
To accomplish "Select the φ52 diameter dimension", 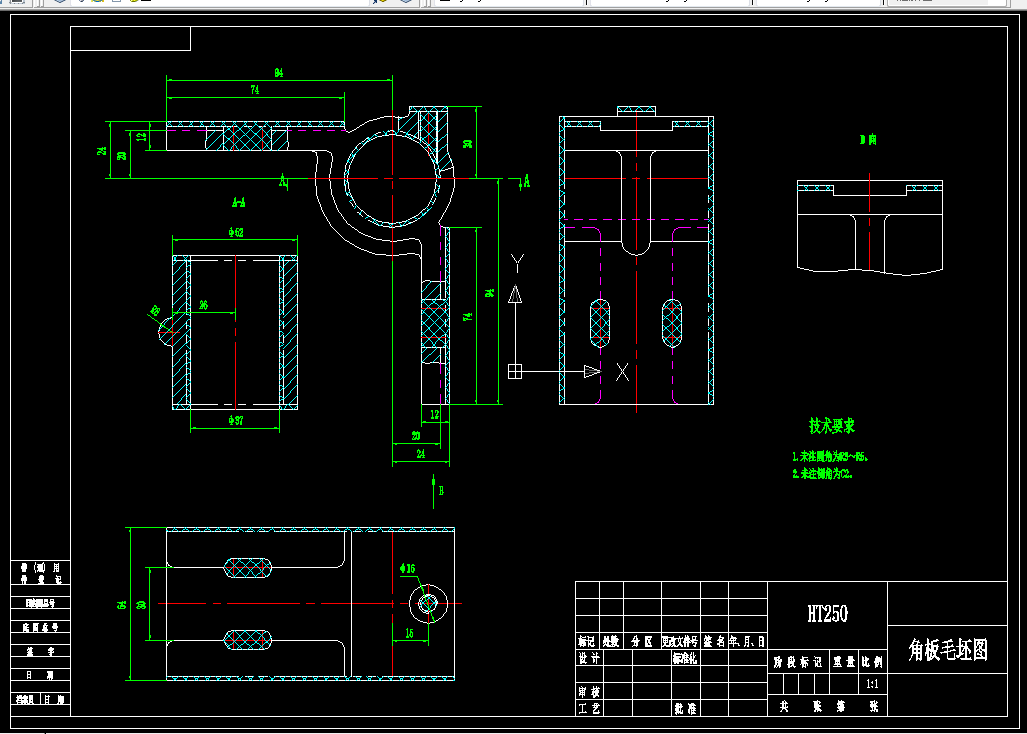I will (236, 232).
